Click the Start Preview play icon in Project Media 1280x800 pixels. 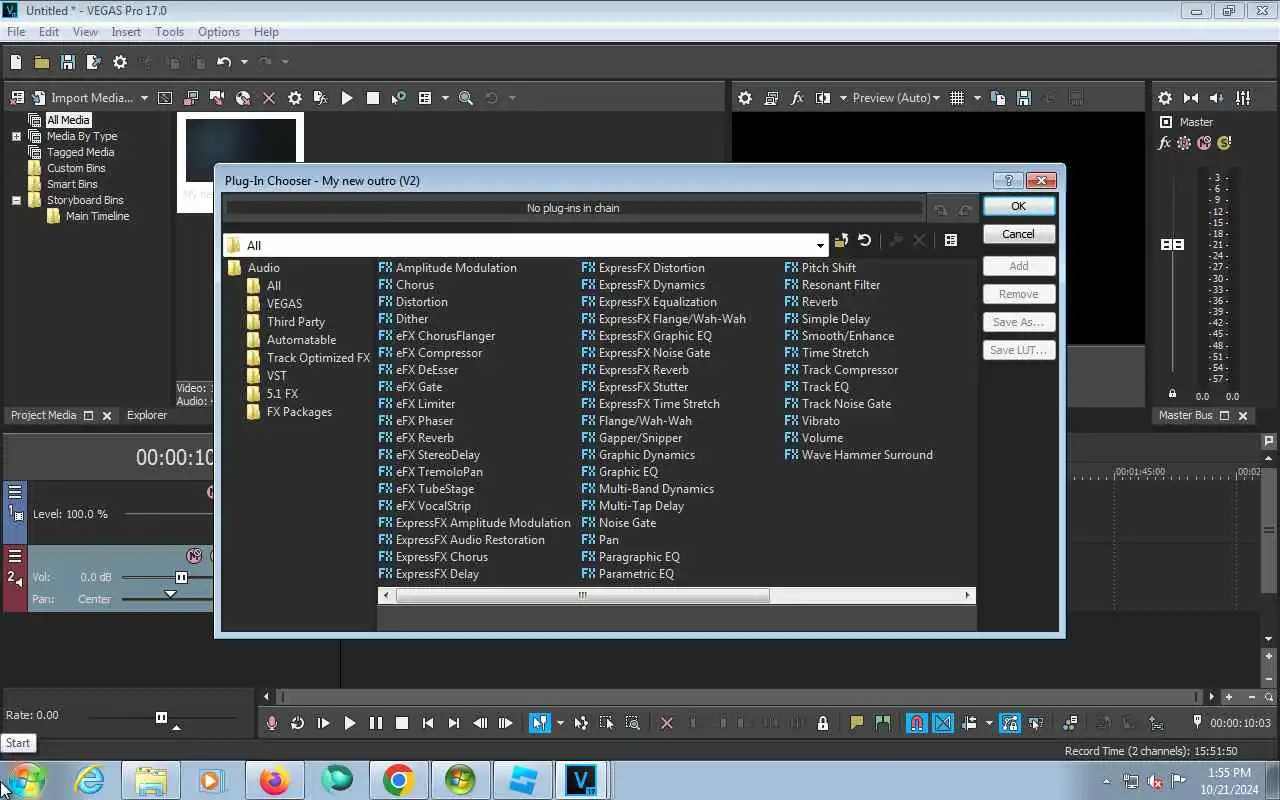coord(347,98)
